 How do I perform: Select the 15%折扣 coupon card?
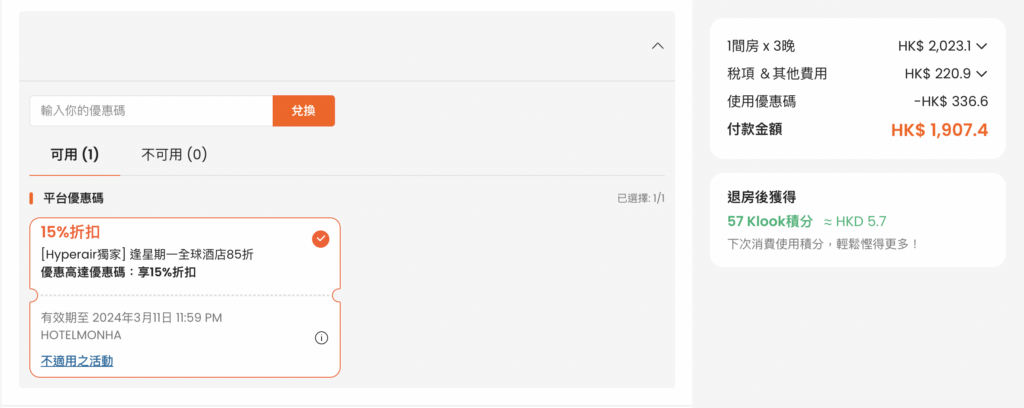point(185,297)
